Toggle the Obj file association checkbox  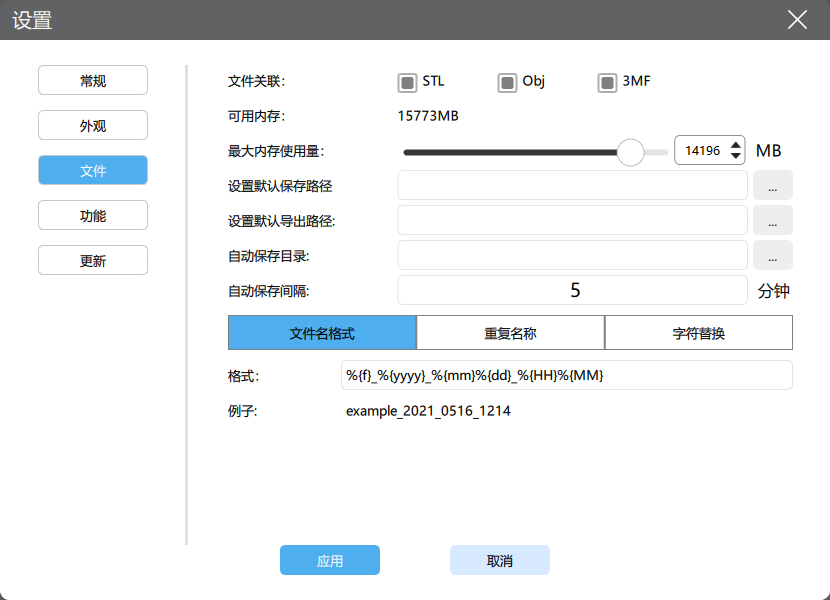507,82
